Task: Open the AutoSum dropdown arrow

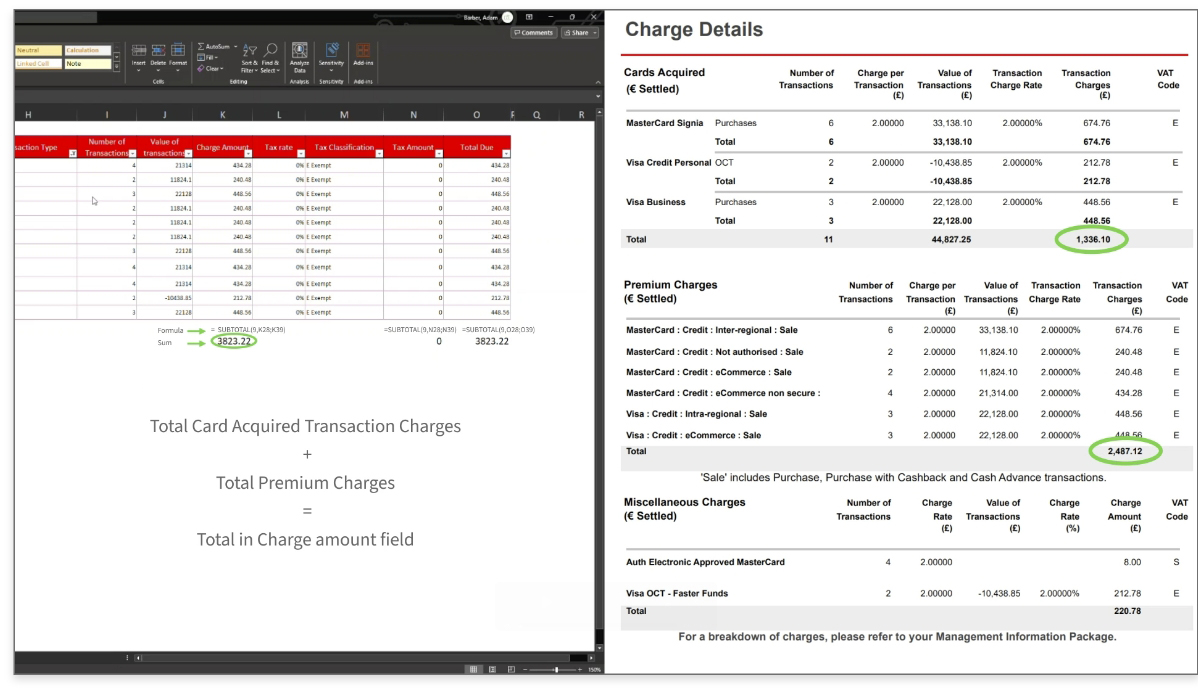Action: pyautogui.click(x=235, y=47)
